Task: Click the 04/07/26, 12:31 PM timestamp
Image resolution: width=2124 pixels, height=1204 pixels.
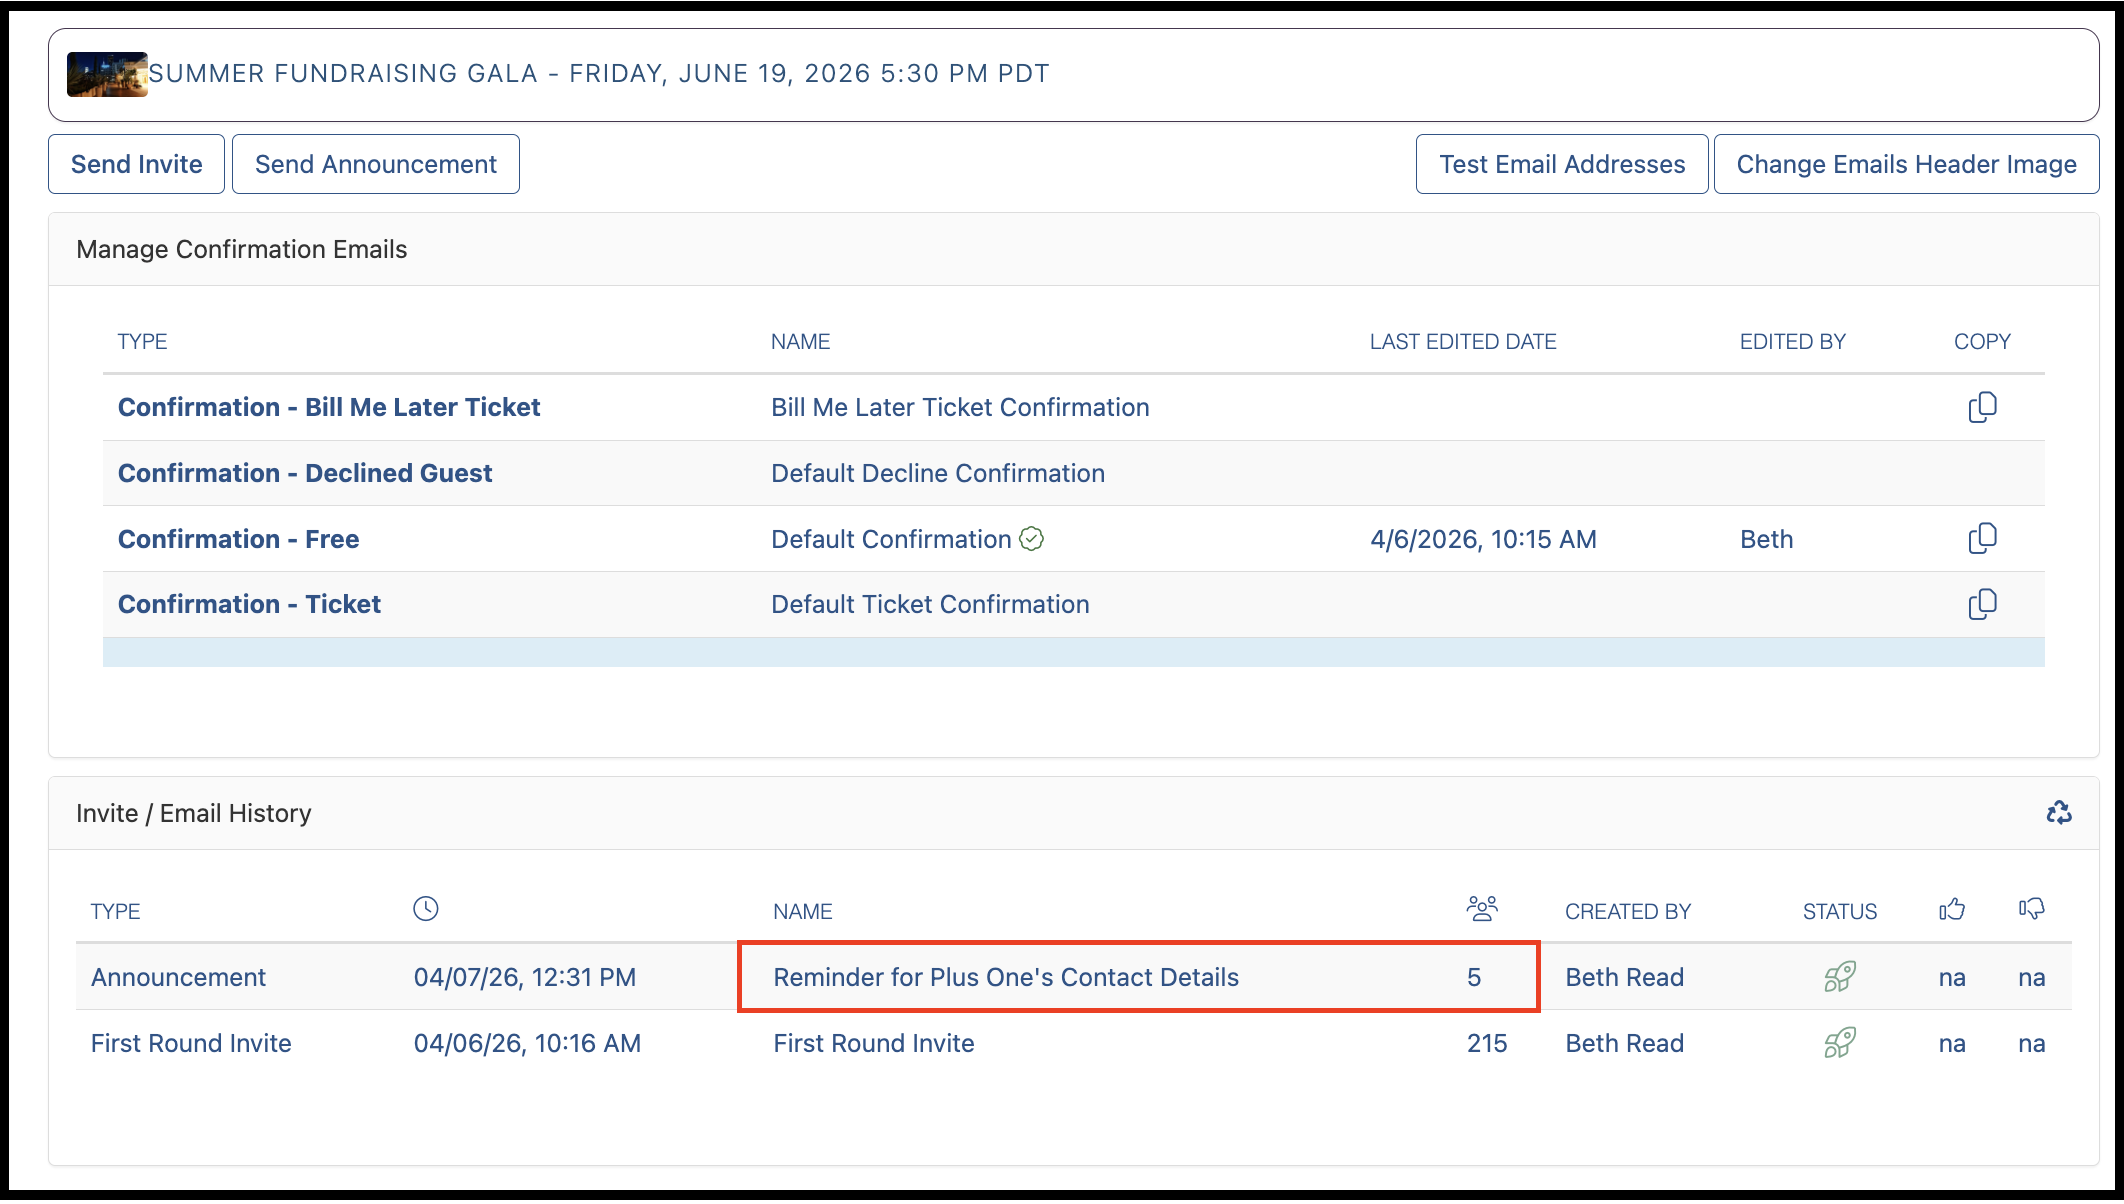Action: tap(525, 977)
